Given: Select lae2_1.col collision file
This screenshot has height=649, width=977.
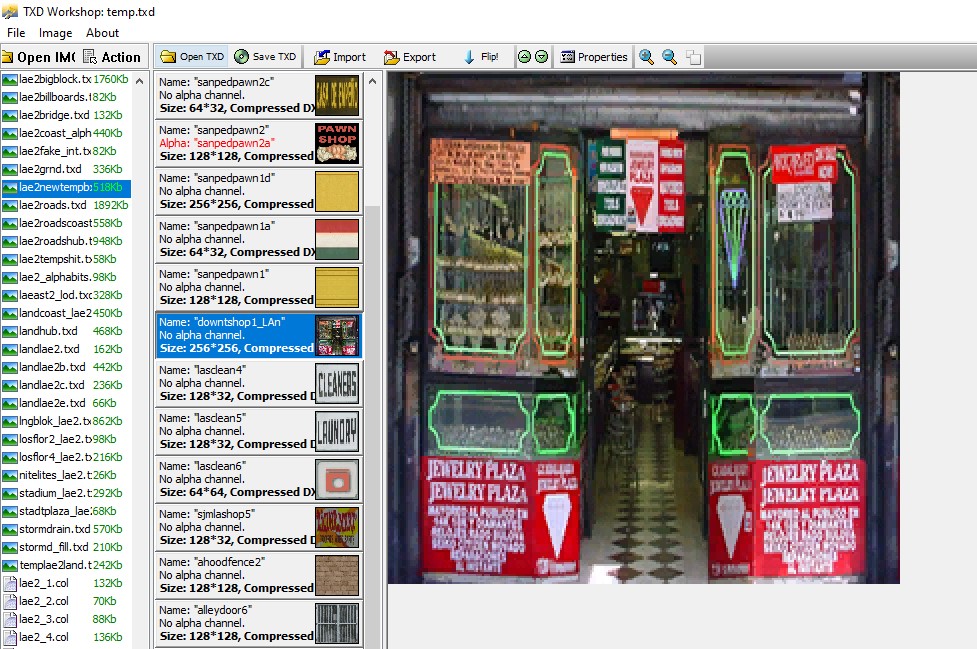Looking at the screenshot, I should (66, 584).
